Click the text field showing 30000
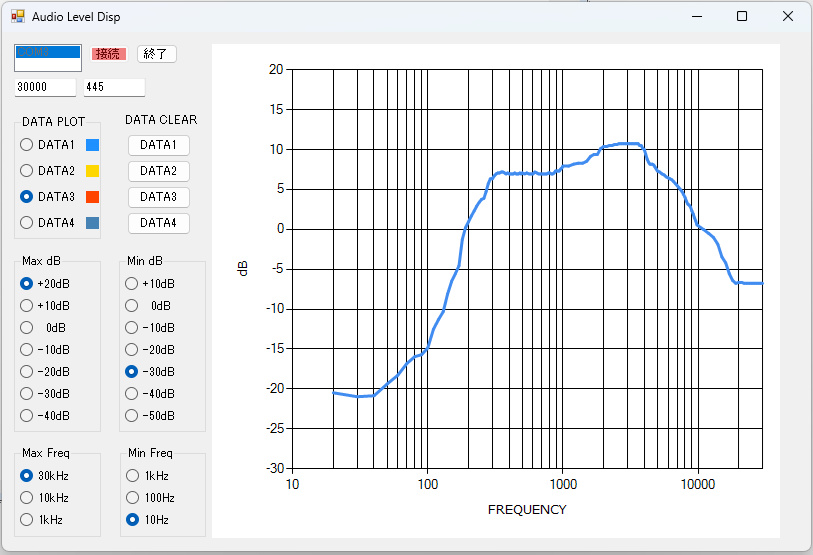This screenshot has width=813, height=555. (x=45, y=88)
